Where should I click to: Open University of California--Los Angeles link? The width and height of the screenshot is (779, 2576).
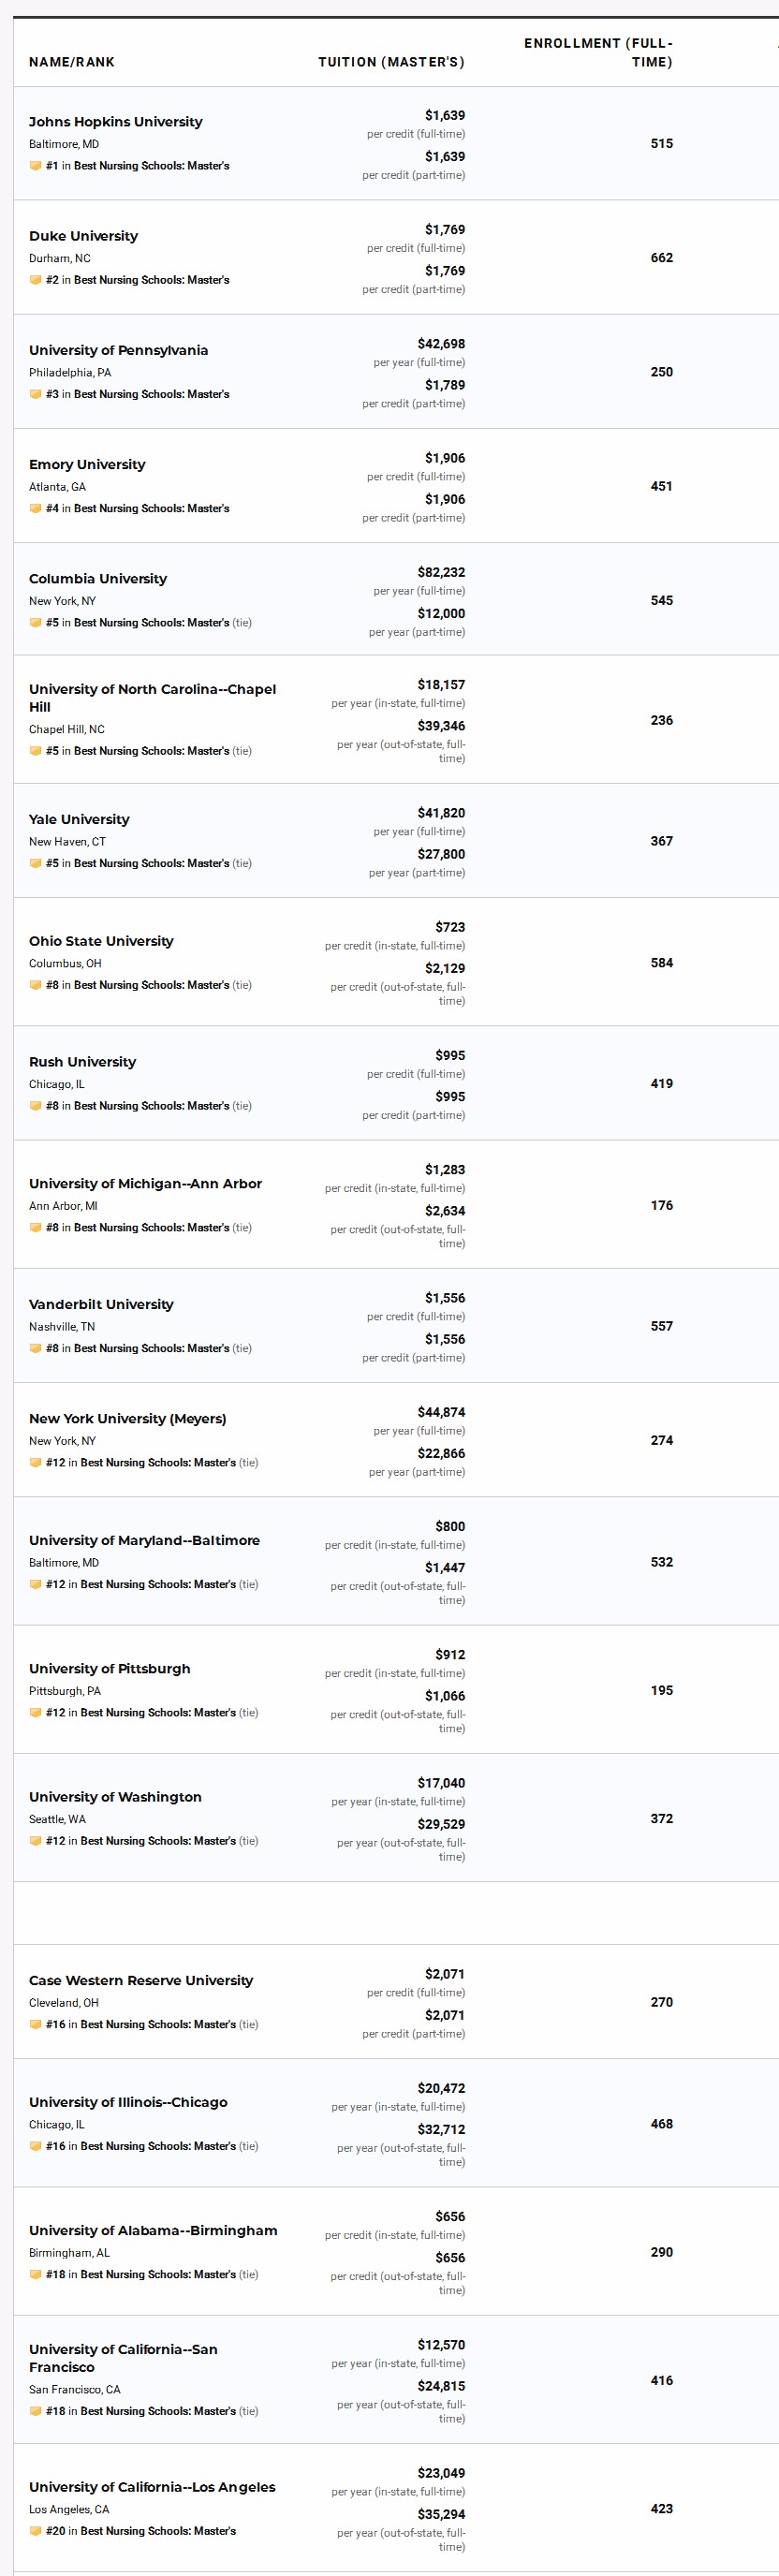tap(152, 2487)
